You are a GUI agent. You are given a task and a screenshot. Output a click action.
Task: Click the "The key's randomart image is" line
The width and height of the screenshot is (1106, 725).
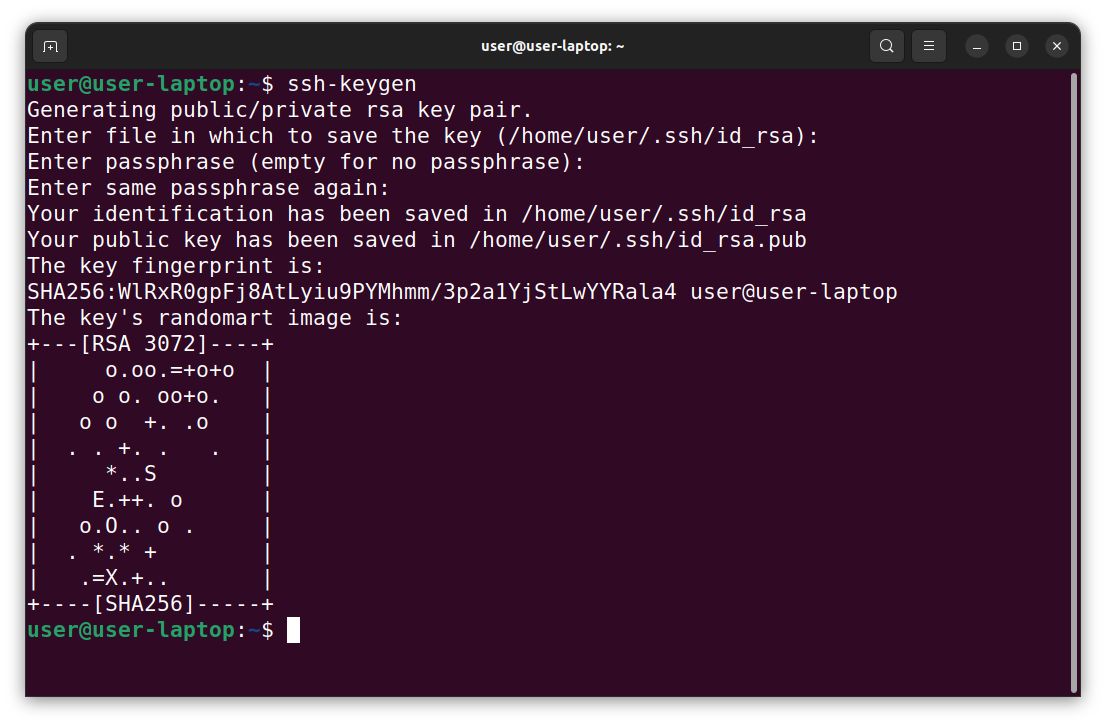point(214,318)
